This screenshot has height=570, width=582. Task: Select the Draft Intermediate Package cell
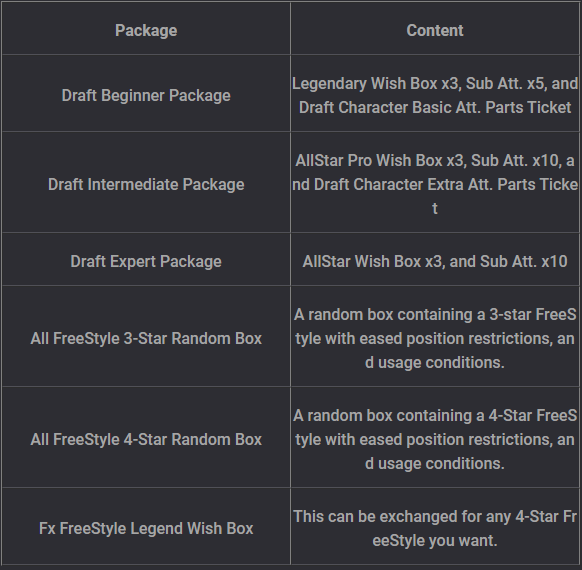(146, 184)
